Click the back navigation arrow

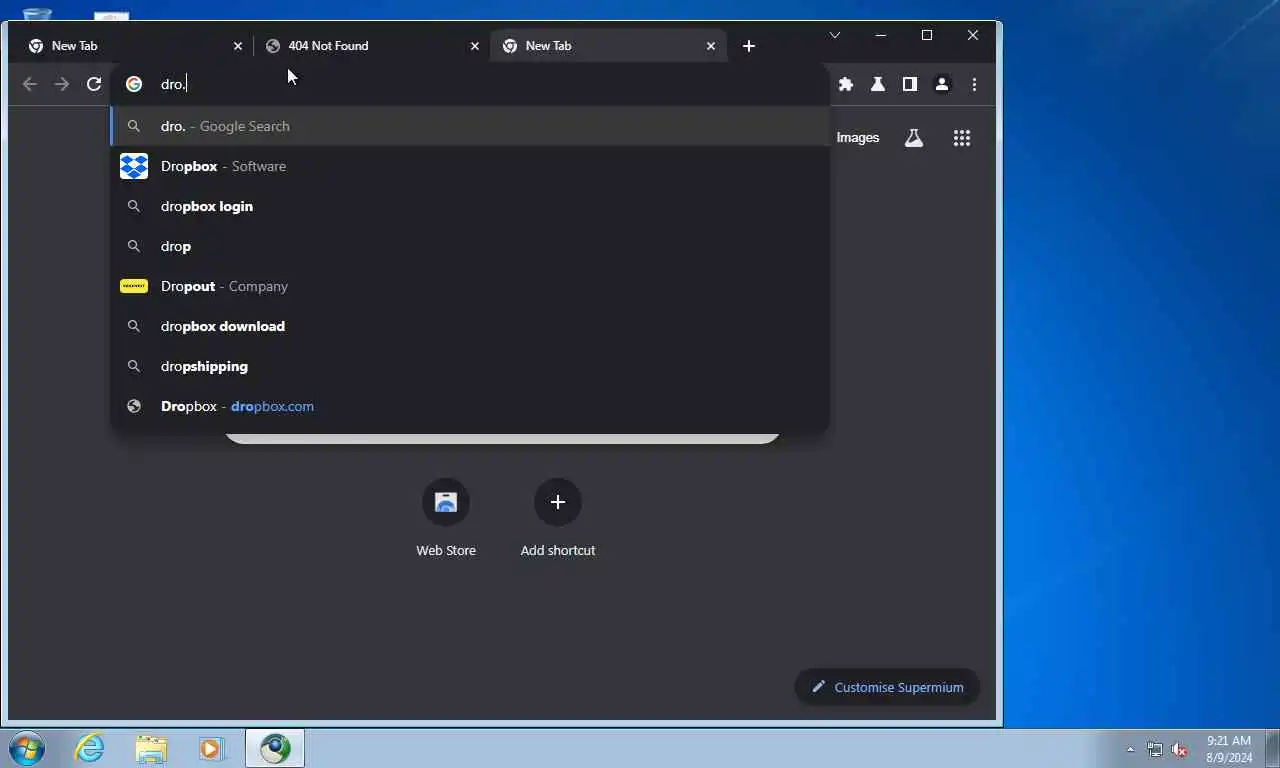pyautogui.click(x=30, y=84)
